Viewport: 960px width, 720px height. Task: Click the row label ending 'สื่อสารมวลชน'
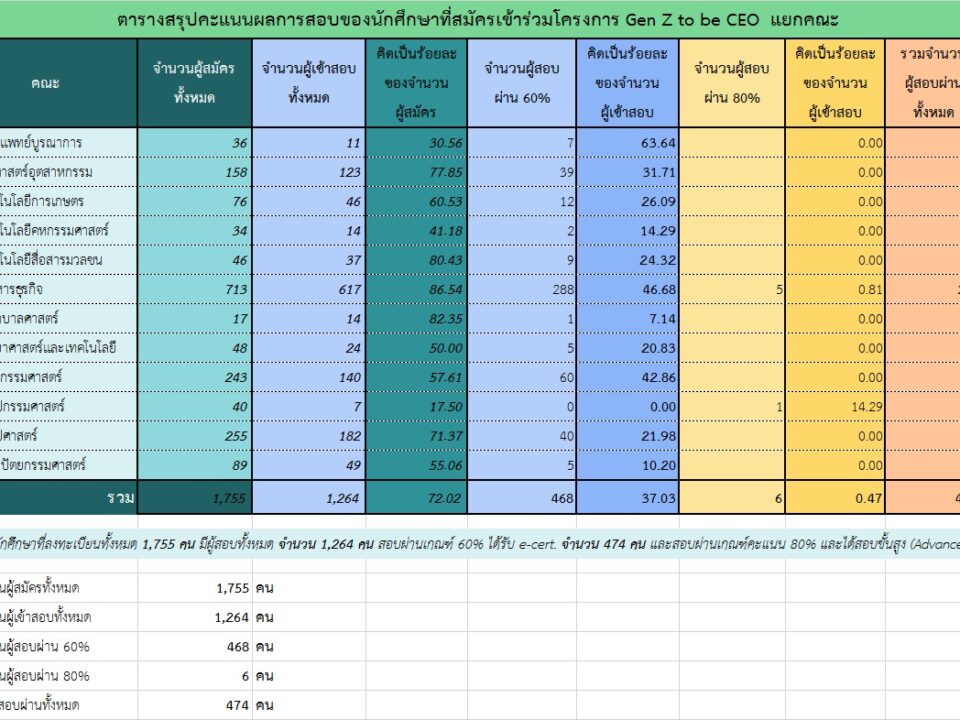(69, 260)
